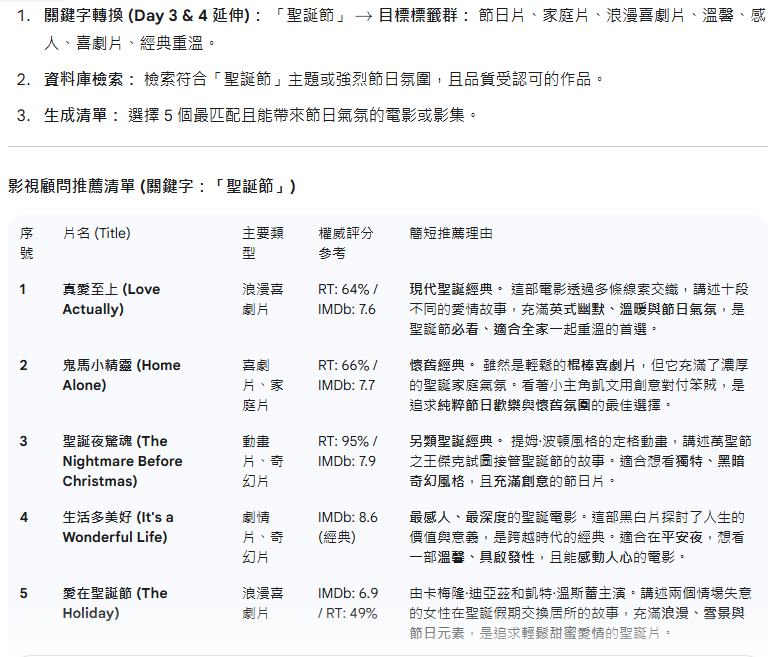
Task: Click description starting 最感人、最深度的聖誕電影
Action: click(578, 537)
